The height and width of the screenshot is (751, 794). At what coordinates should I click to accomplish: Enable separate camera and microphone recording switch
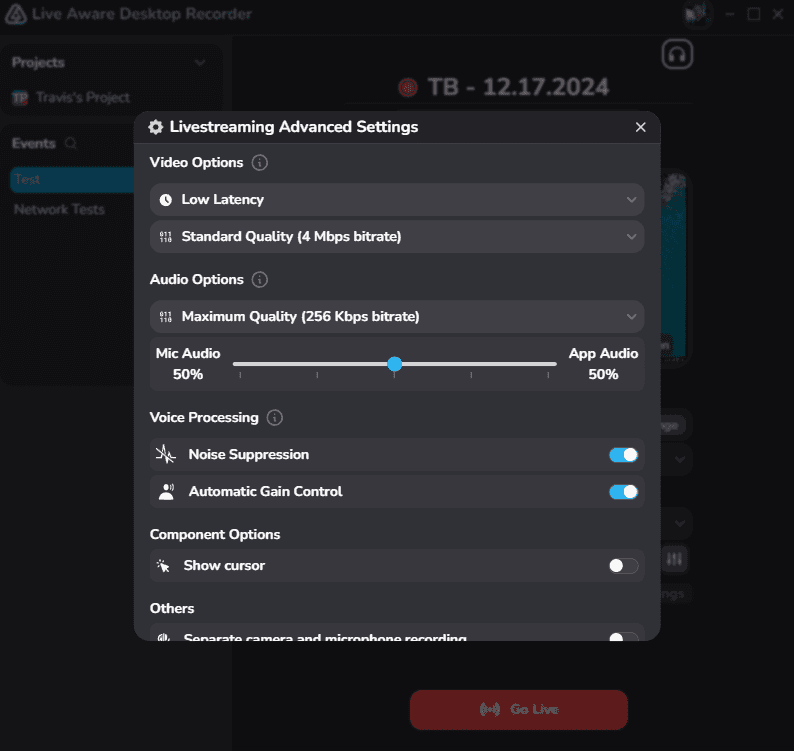pos(623,637)
